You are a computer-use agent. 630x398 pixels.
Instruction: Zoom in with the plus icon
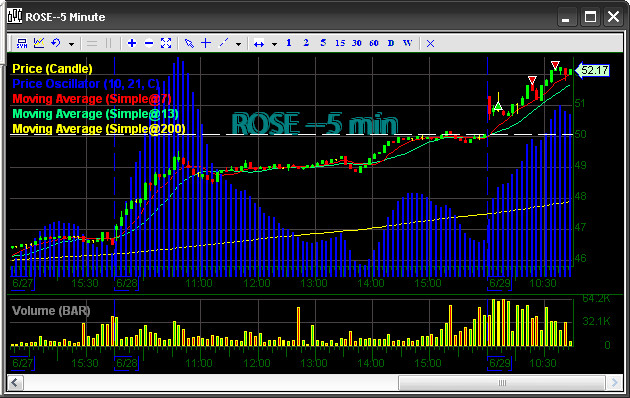coord(132,43)
